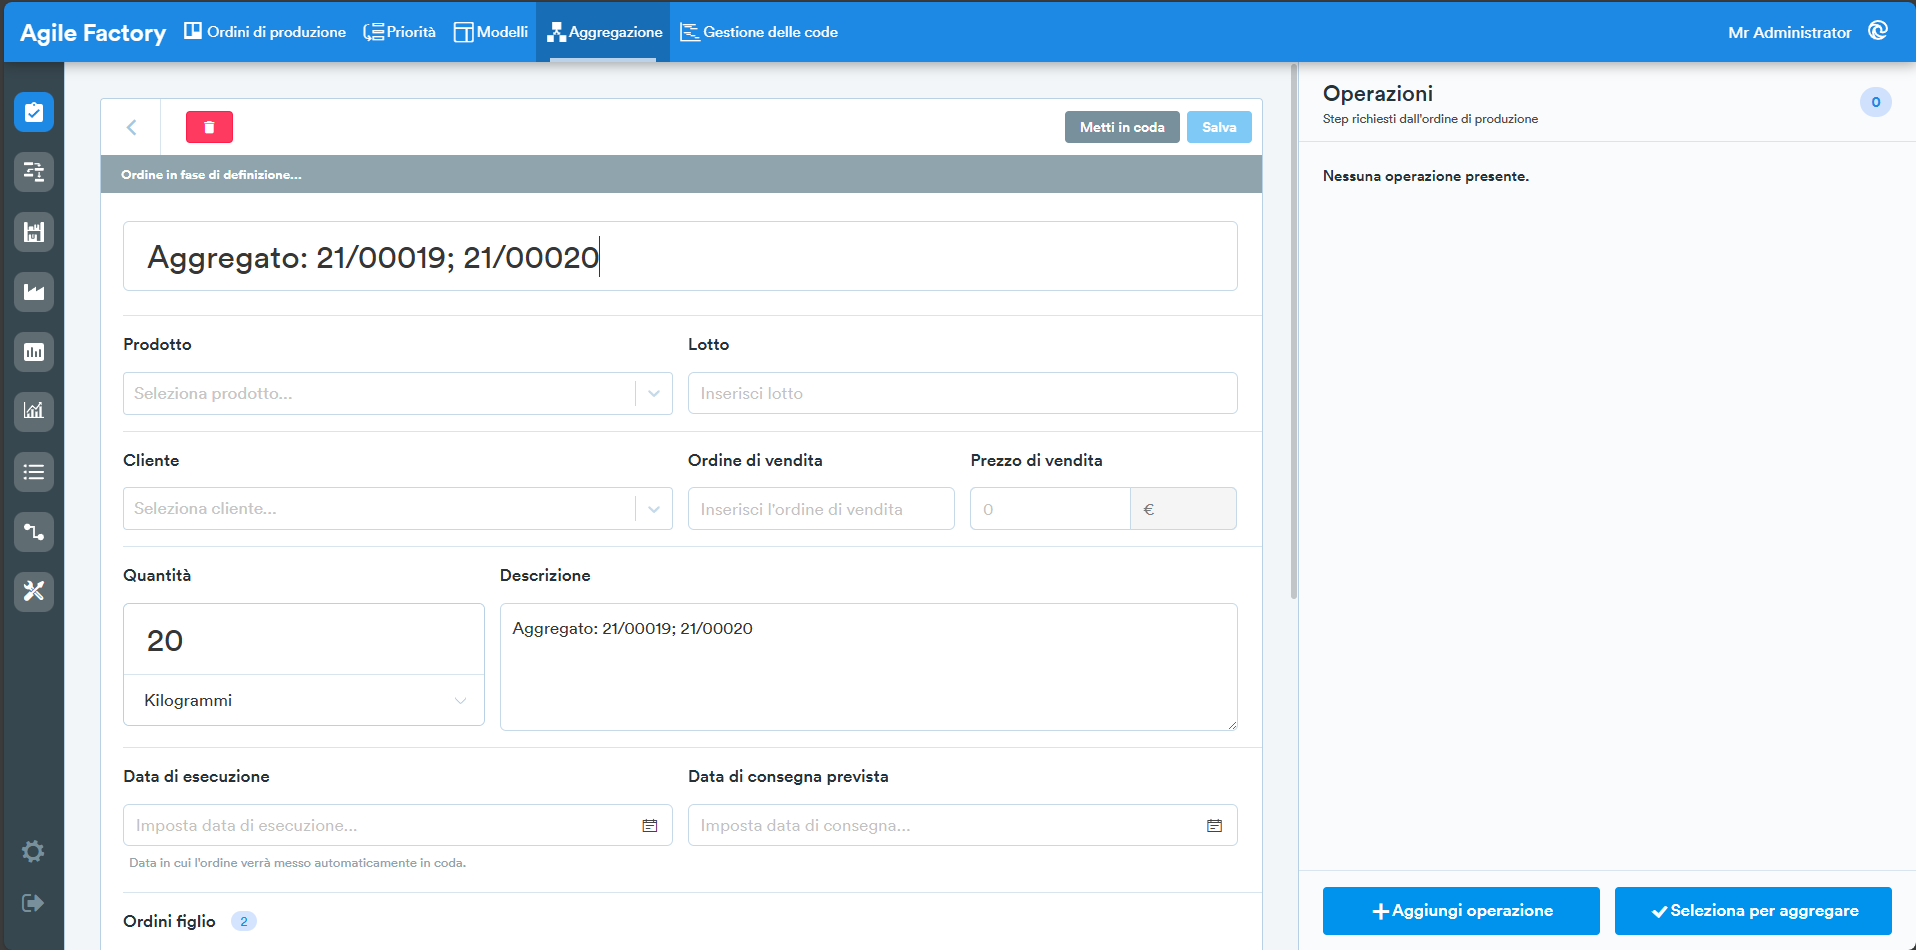Open the sliders settings sidebar icon
Image resolution: width=1916 pixels, height=950 pixels.
point(34,172)
